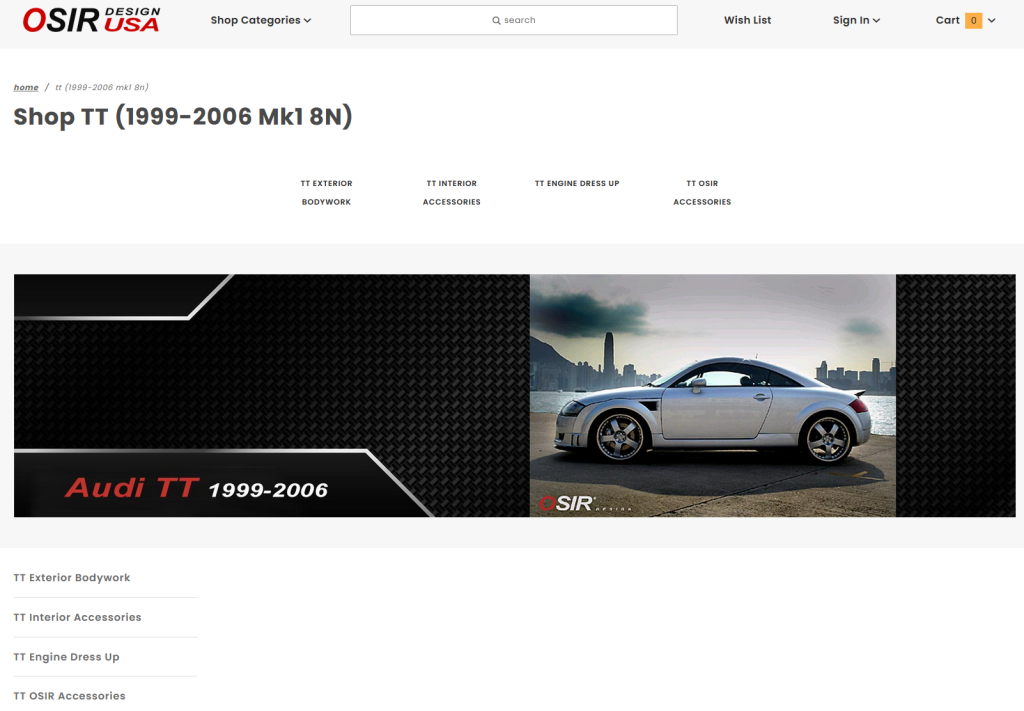Click the OSIR Design USA logo
The height and width of the screenshot is (711, 1024).
click(91, 20)
